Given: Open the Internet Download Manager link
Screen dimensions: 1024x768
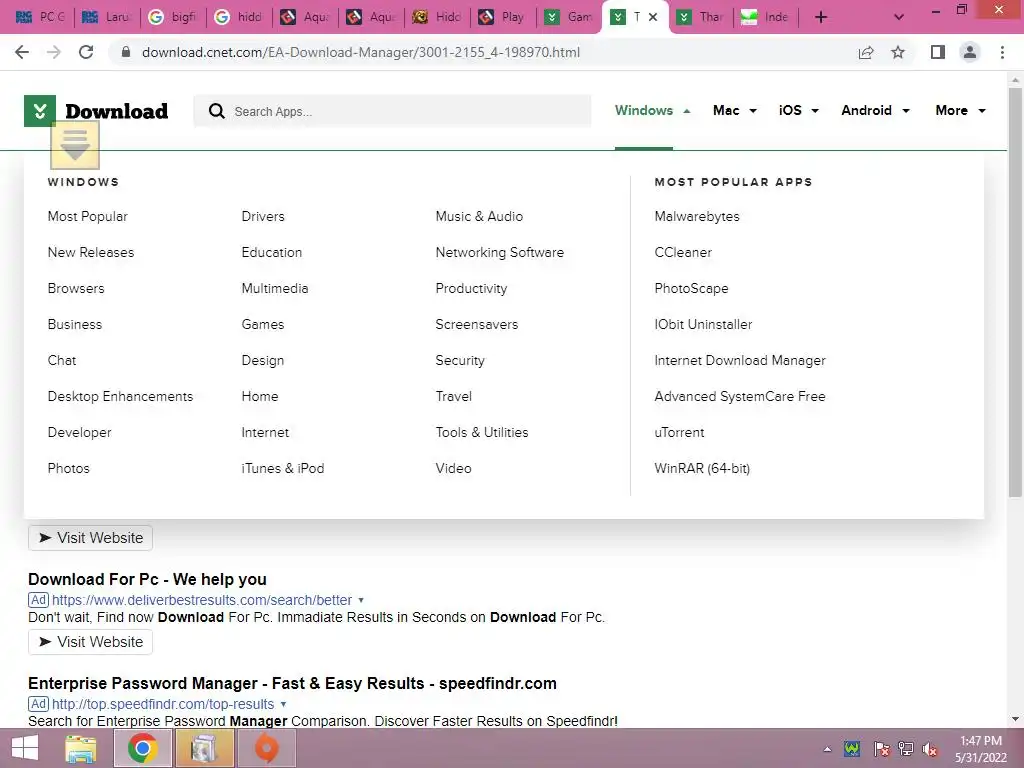Looking at the screenshot, I should 740,360.
